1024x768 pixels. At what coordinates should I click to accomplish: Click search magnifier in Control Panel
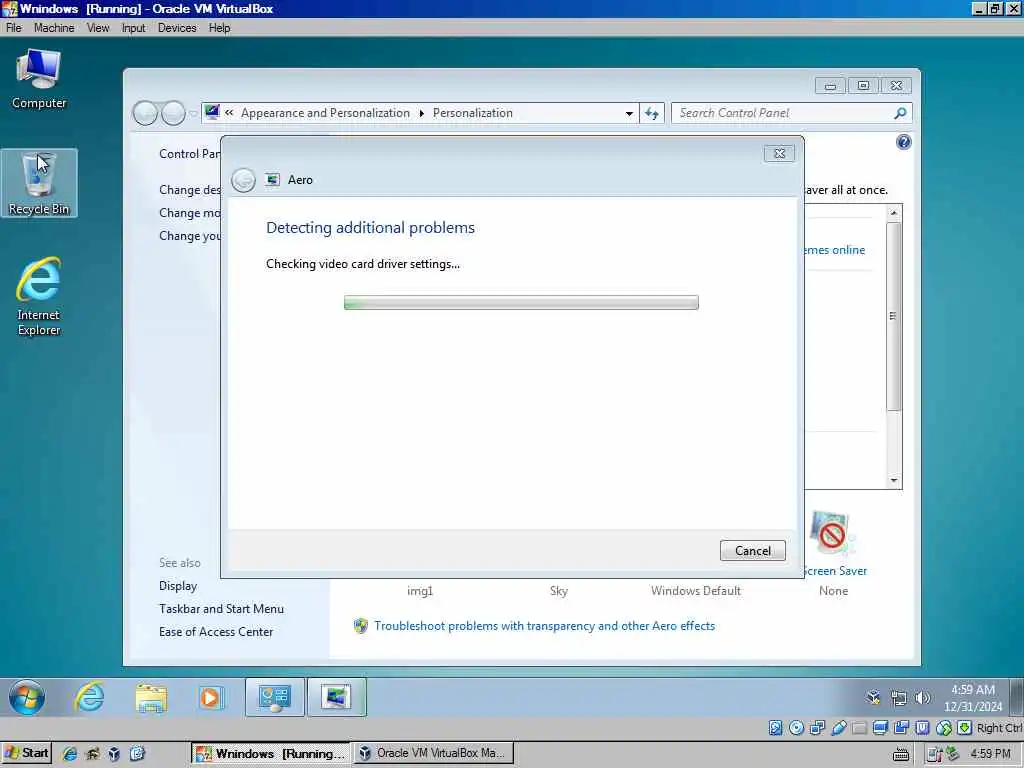tap(900, 113)
